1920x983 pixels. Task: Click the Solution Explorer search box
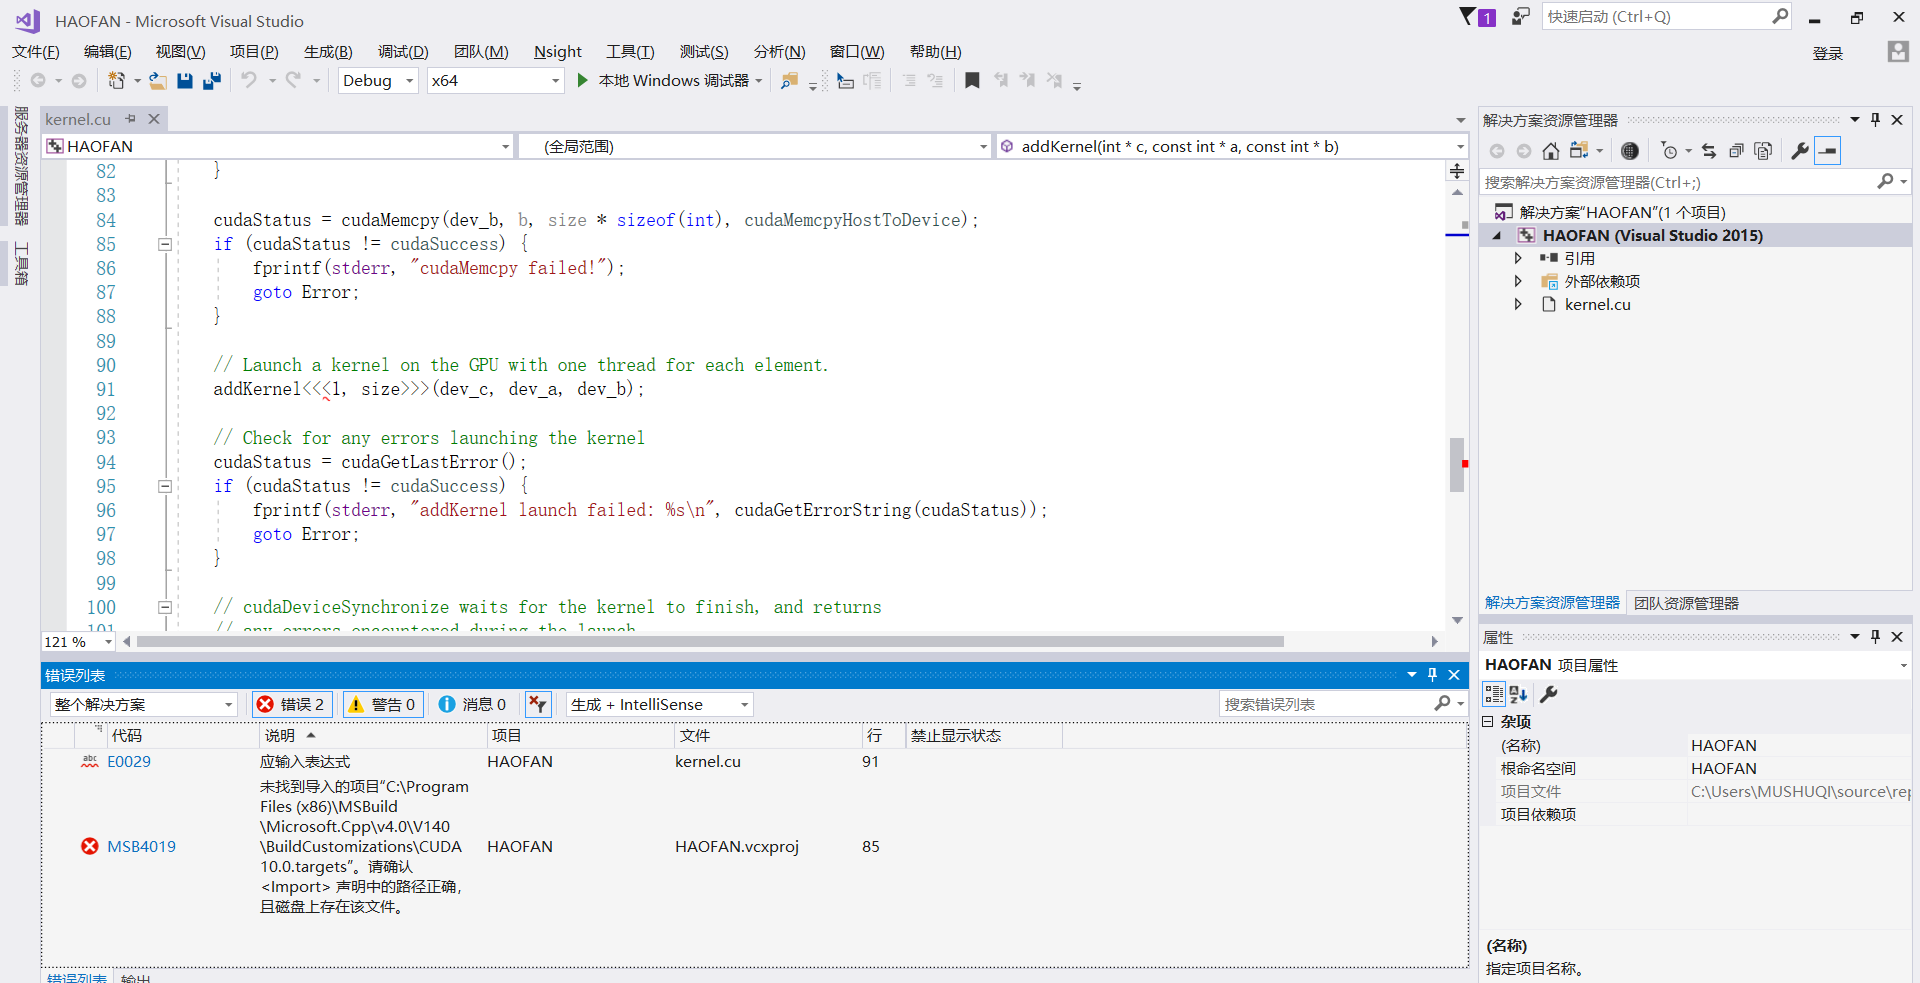click(1694, 183)
